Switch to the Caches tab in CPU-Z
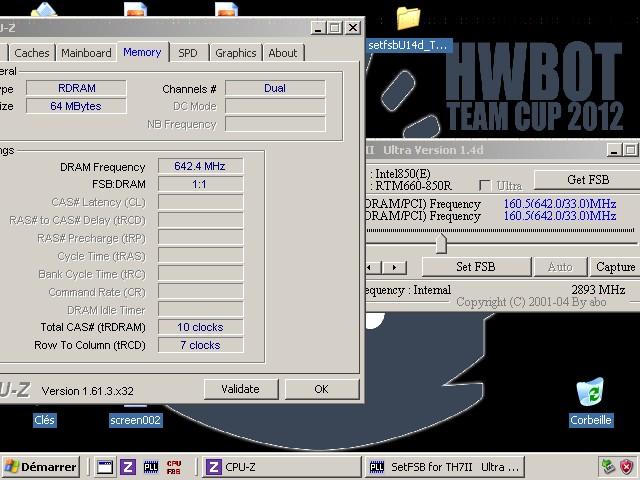Viewport: 640px width, 480px height. [x=32, y=53]
